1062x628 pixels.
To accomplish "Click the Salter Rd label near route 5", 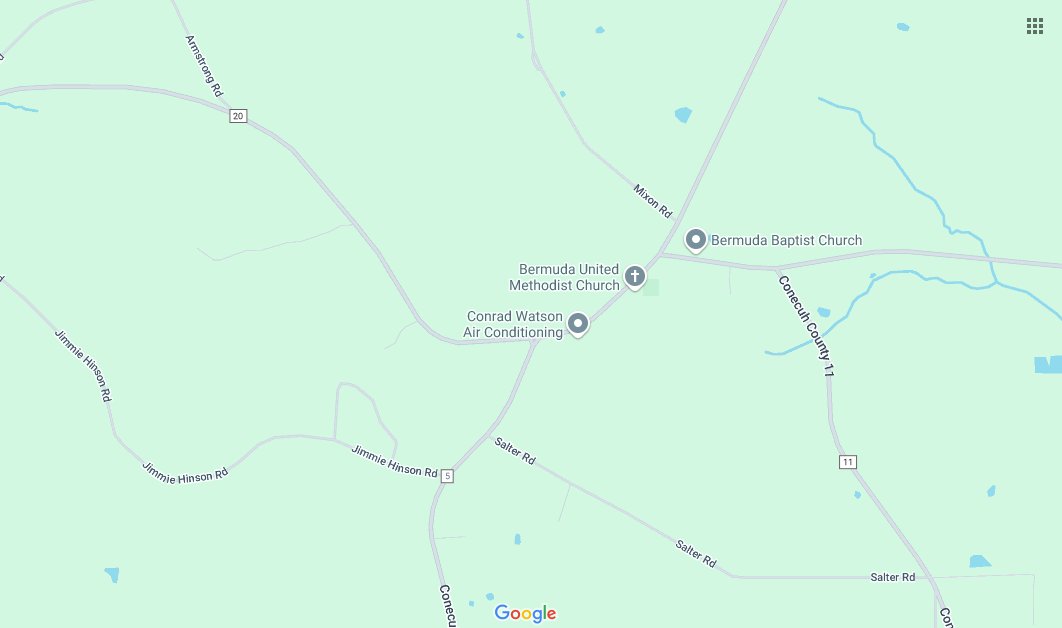I will pos(515,451).
